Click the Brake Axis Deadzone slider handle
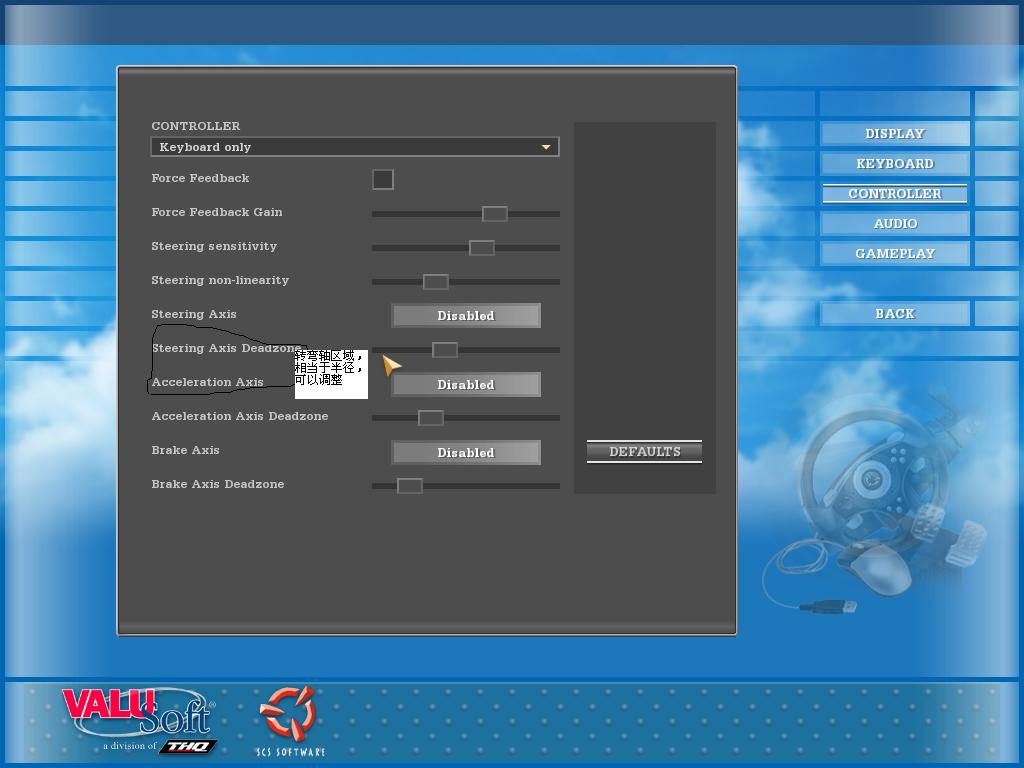1024x768 pixels. click(x=409, y=486)
